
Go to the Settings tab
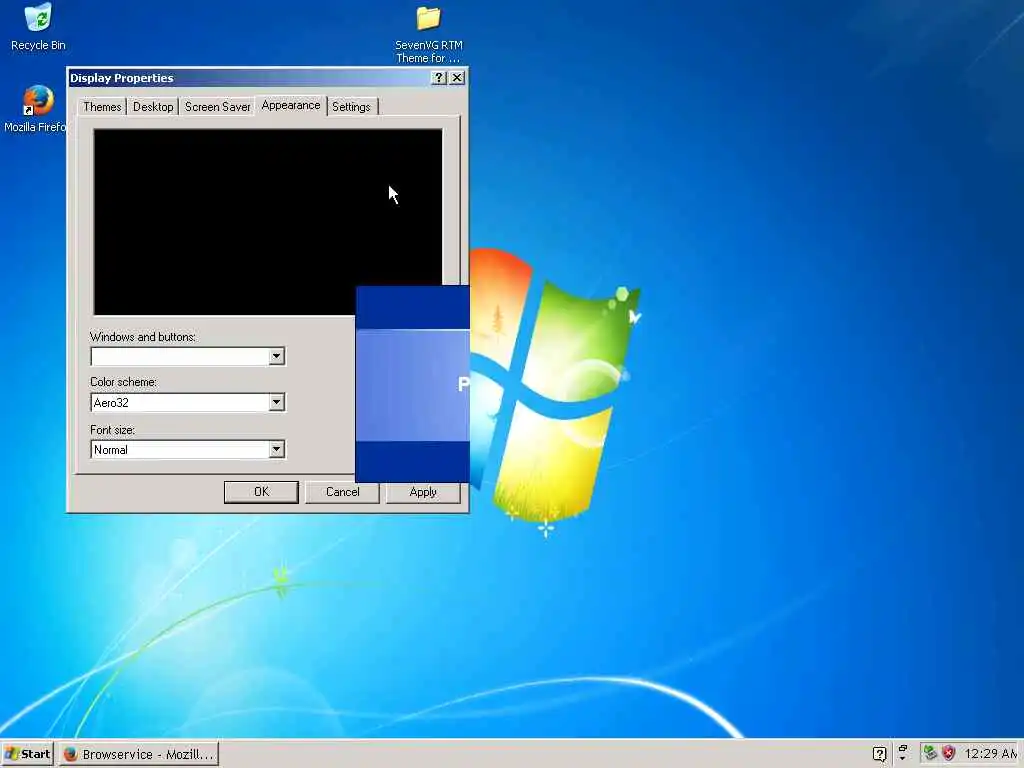point(351,106)
